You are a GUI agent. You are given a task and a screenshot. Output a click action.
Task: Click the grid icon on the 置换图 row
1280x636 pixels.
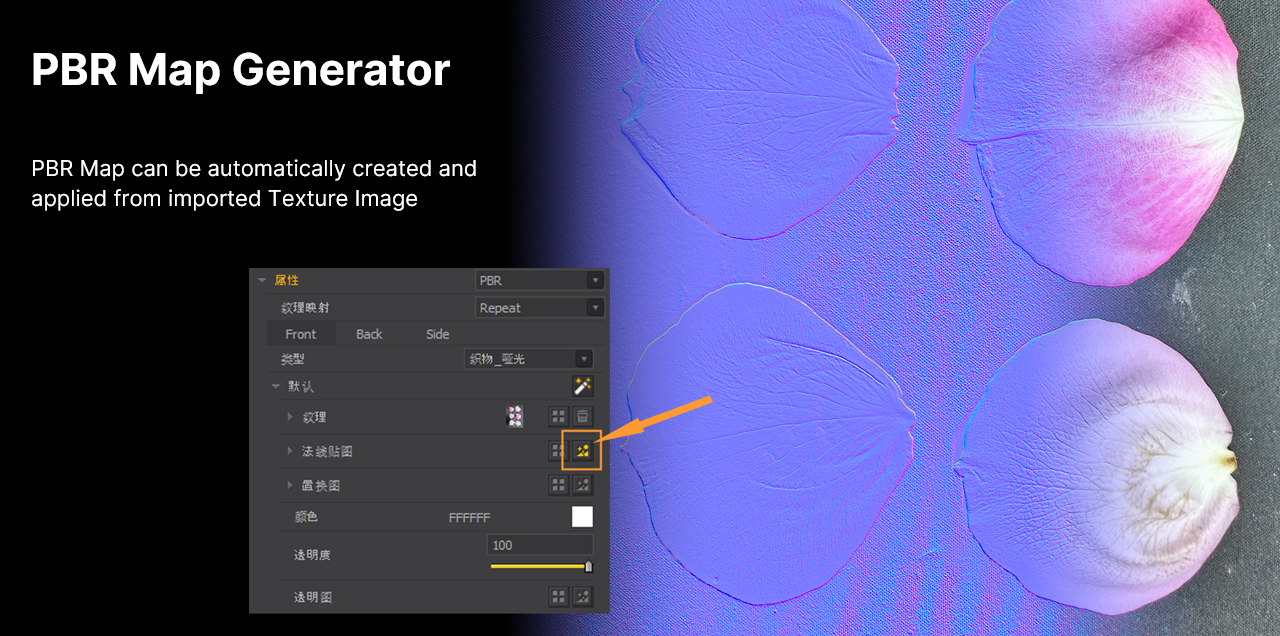click(558, 485)
